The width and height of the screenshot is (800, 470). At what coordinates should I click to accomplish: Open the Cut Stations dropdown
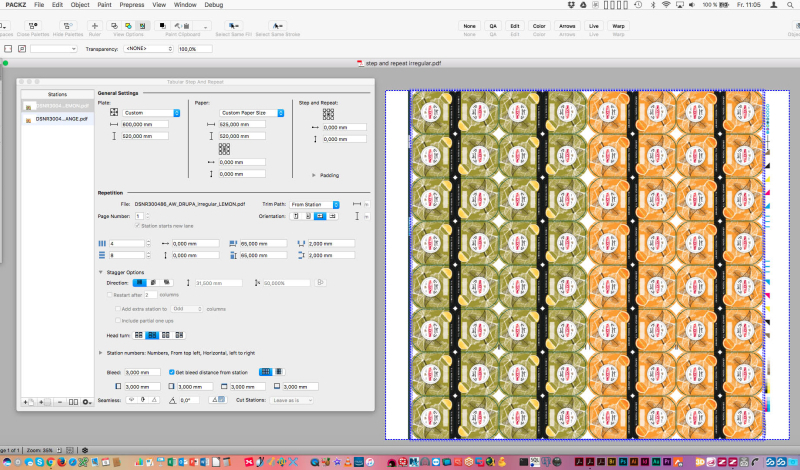click(291, 400)
